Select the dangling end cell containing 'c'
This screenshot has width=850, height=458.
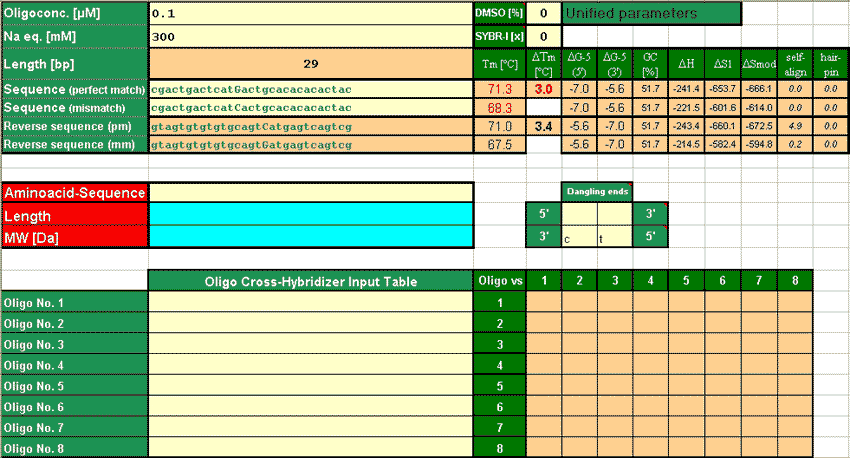(579, 237)
